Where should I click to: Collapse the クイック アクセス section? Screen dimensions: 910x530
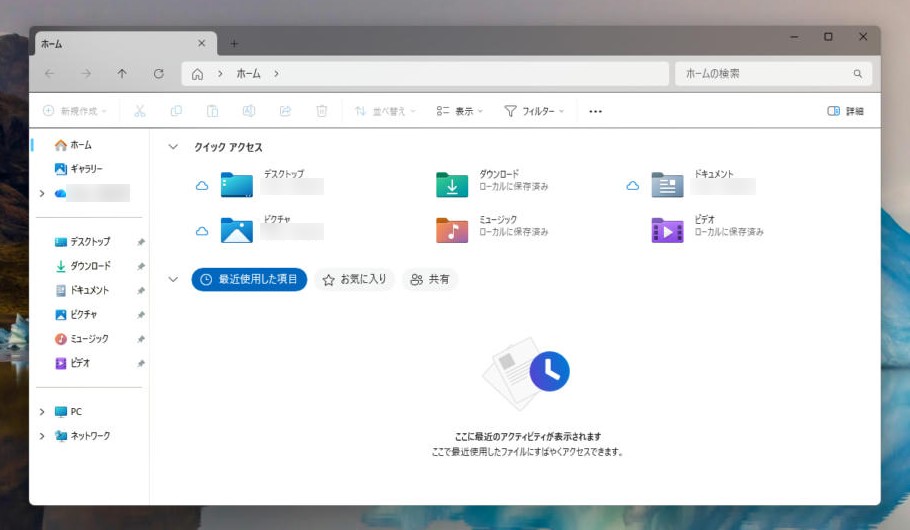(173, 147)
